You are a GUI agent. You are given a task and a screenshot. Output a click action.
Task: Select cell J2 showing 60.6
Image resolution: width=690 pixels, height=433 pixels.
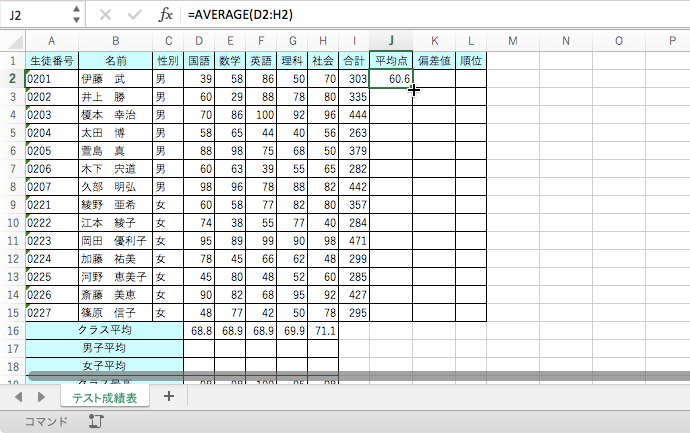tap(391, 79)
